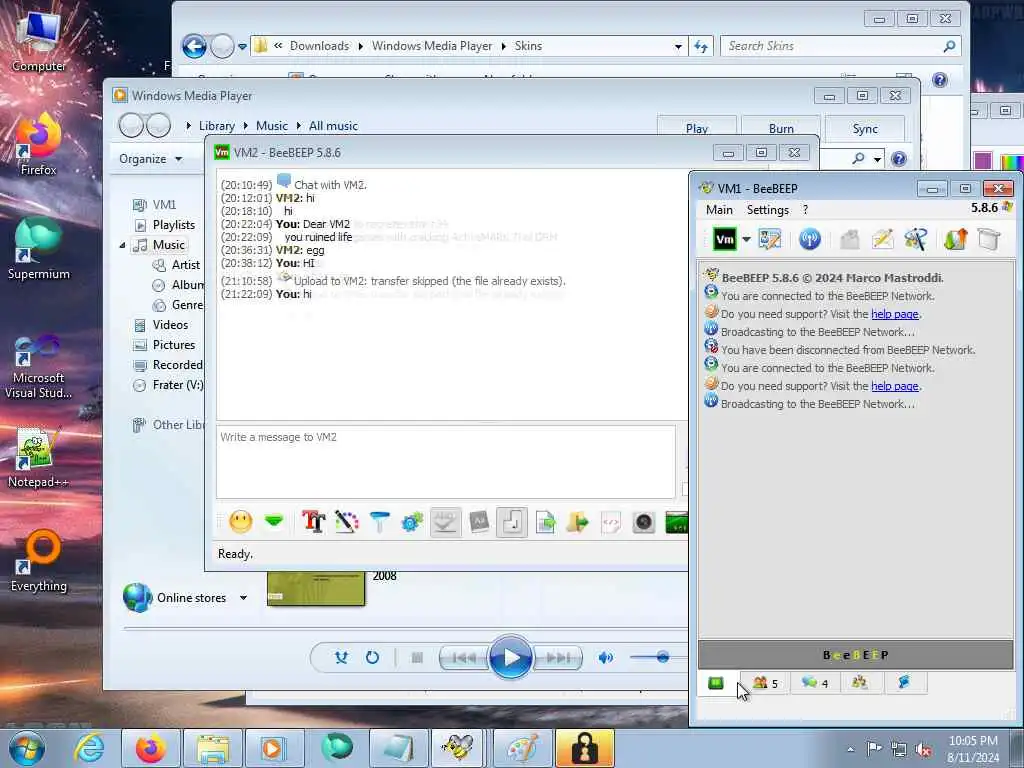Collapse the Music tree node in Media Player
The width and height of the screenshot is (1024, 768).
point(122,245)
